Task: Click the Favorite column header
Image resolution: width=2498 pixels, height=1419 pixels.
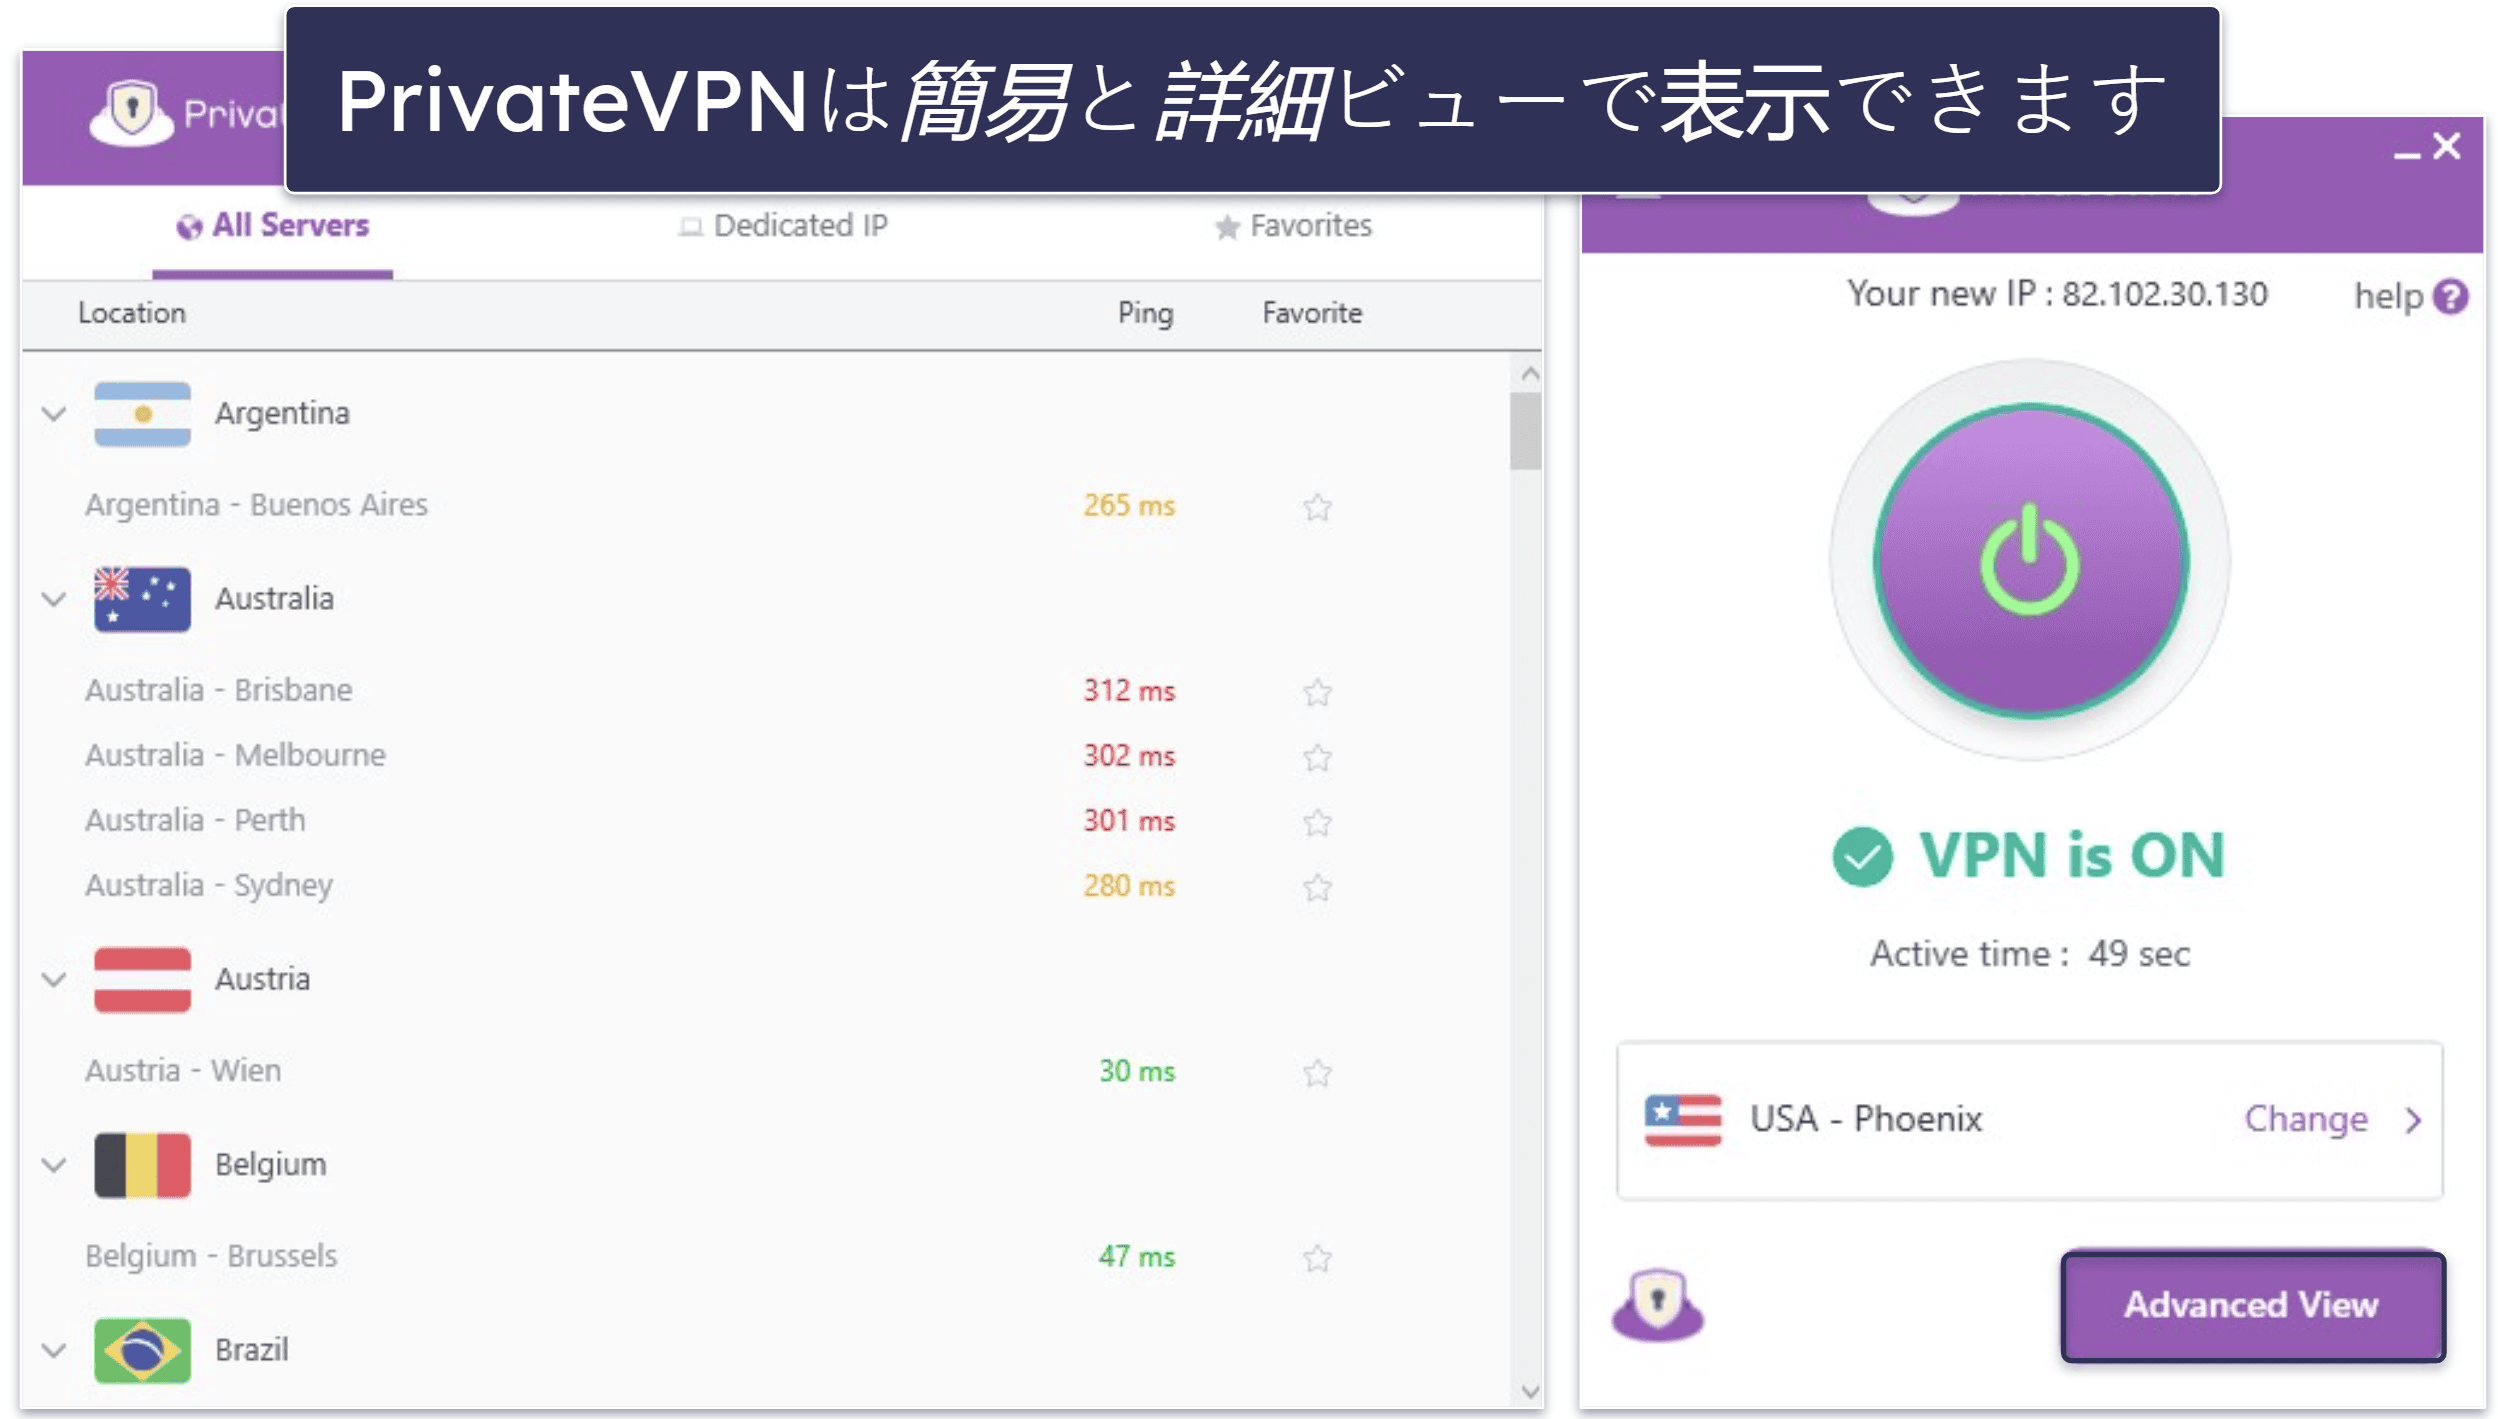Action: [x=1312, y=313]
